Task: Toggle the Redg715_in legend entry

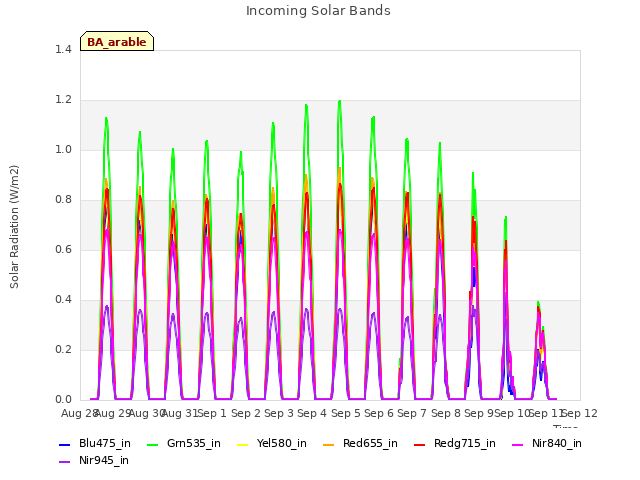Action: [x=455, y=443]
